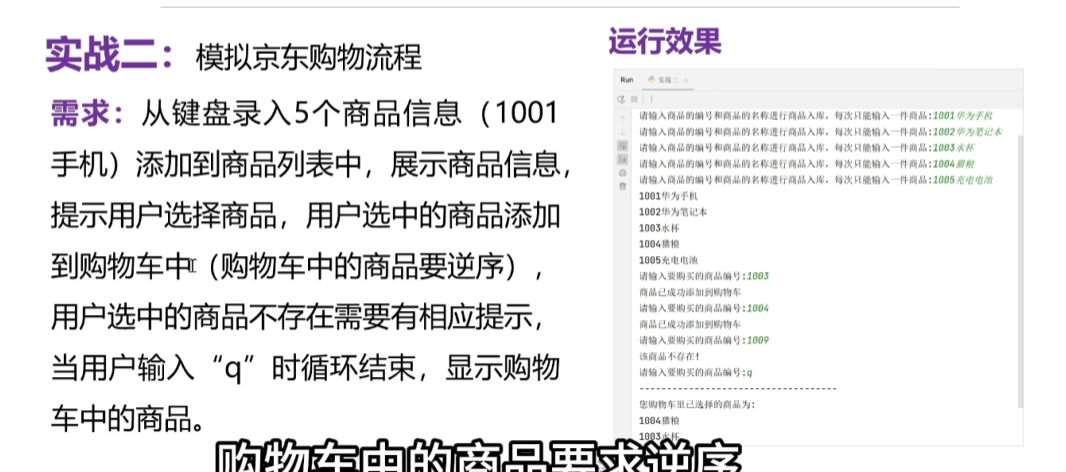This screenshot has height=472, width=1066.
Task: Click the 运行效果 heading
Action: 664,42
